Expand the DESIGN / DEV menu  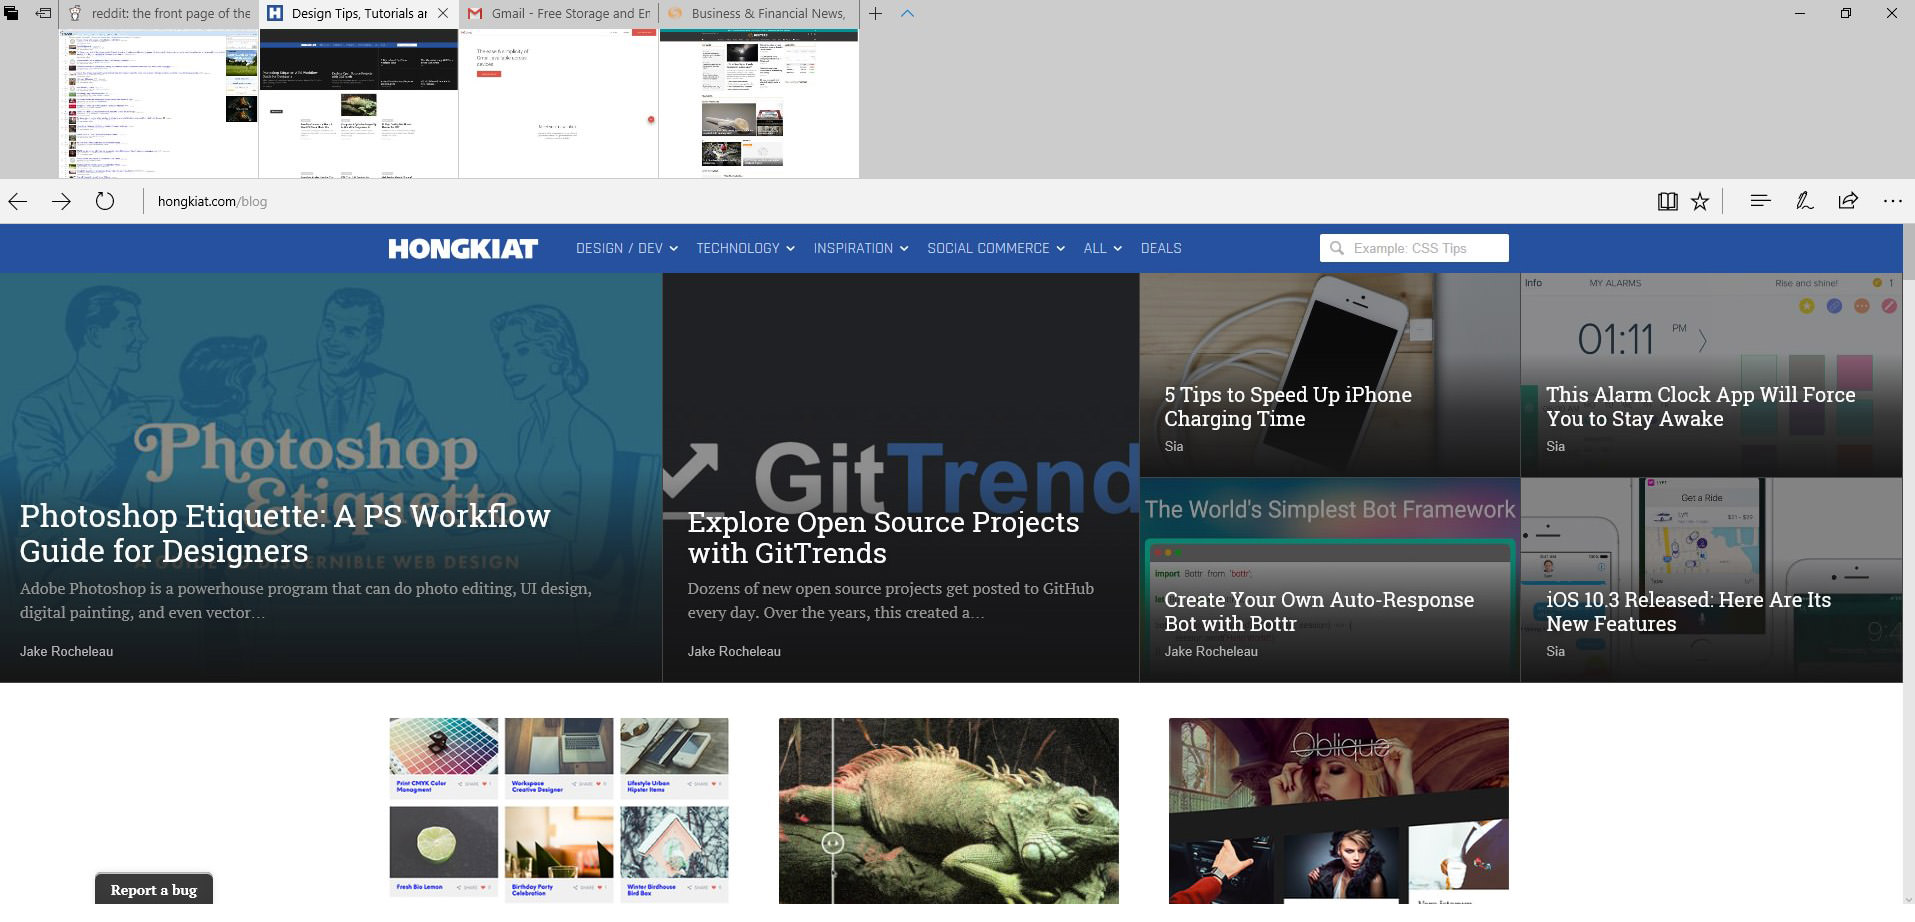click(x=627, y=248)
